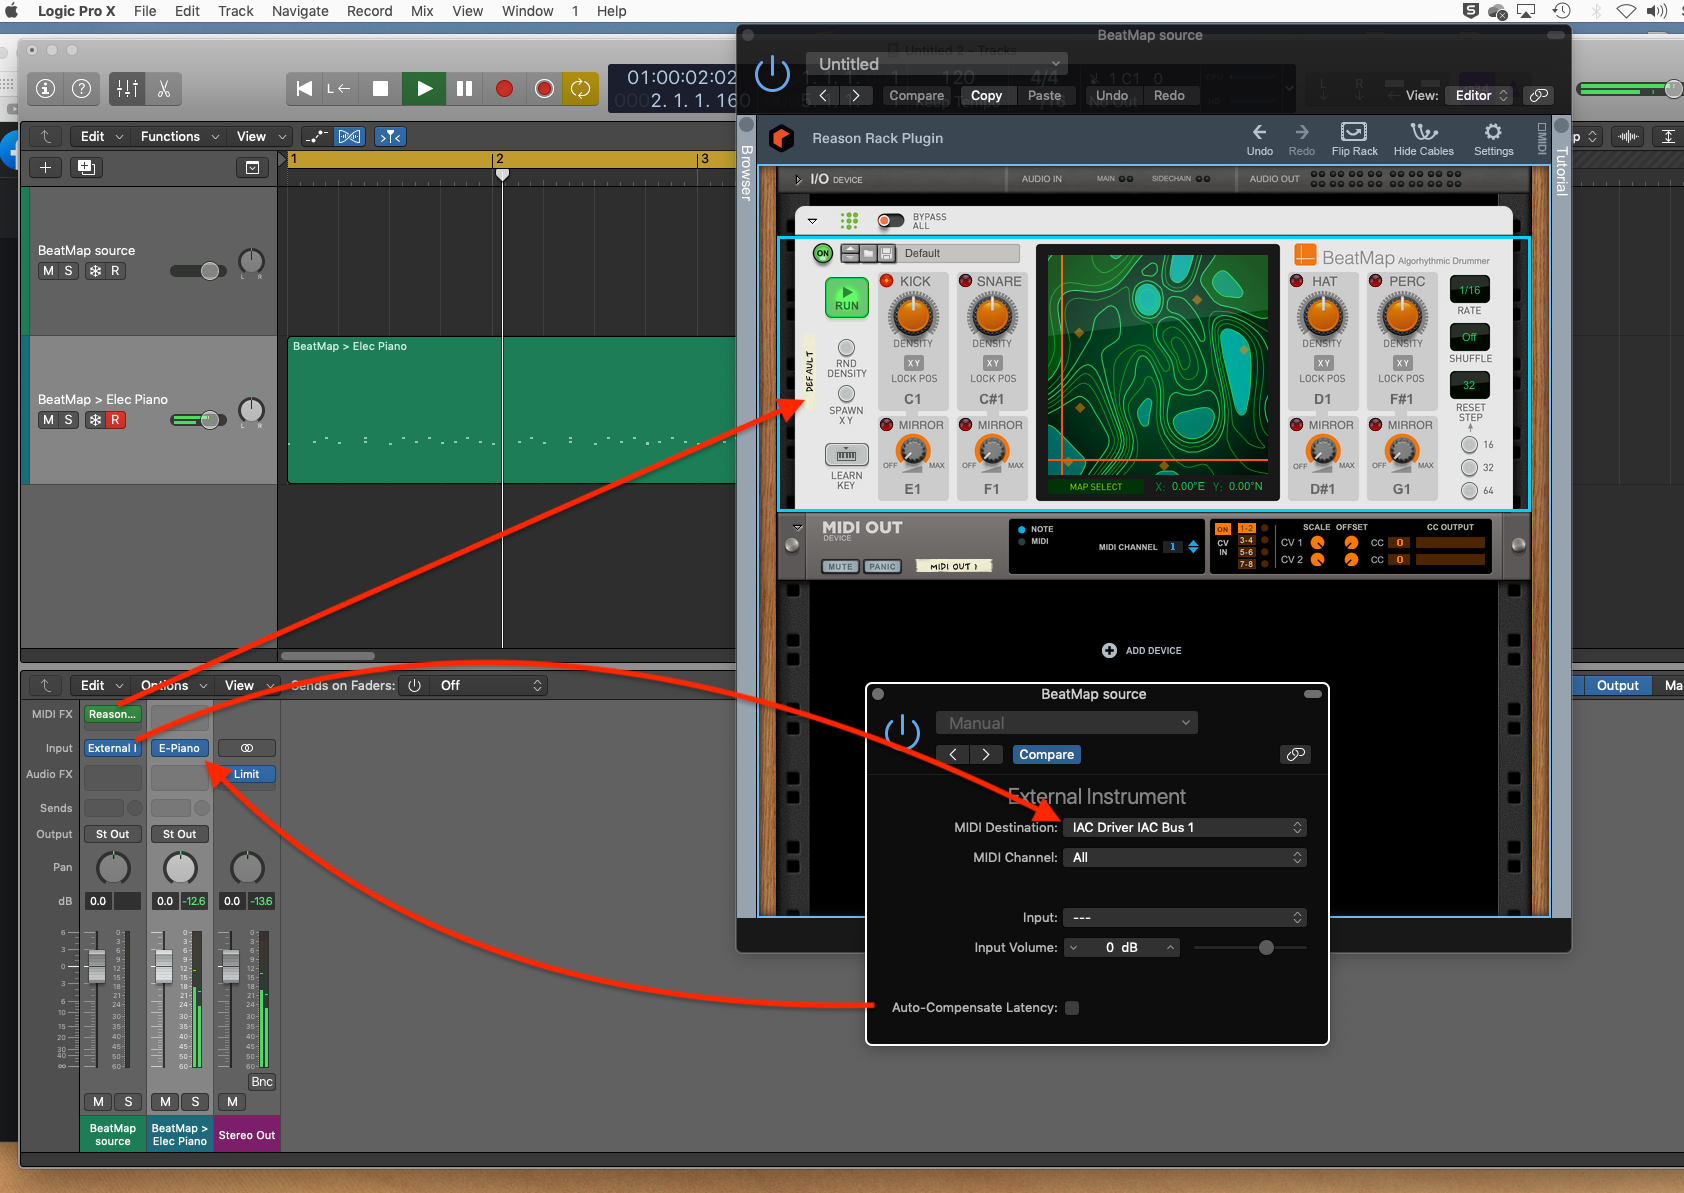
Task: Open the Mix menu
Action: [x=422, y=11]
